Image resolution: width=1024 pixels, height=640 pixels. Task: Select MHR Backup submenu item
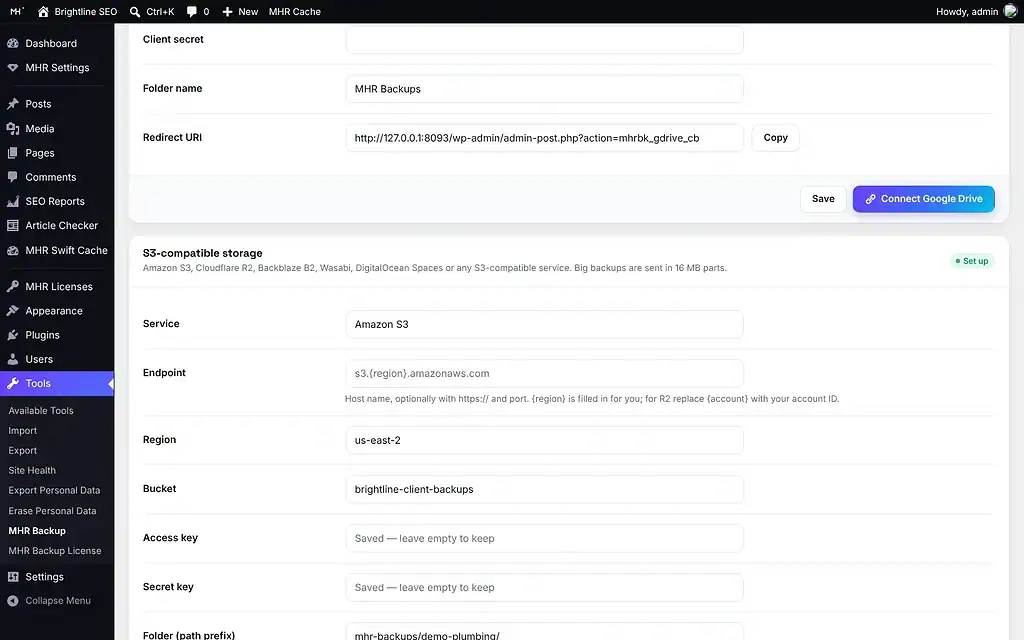tap(37, 531)
